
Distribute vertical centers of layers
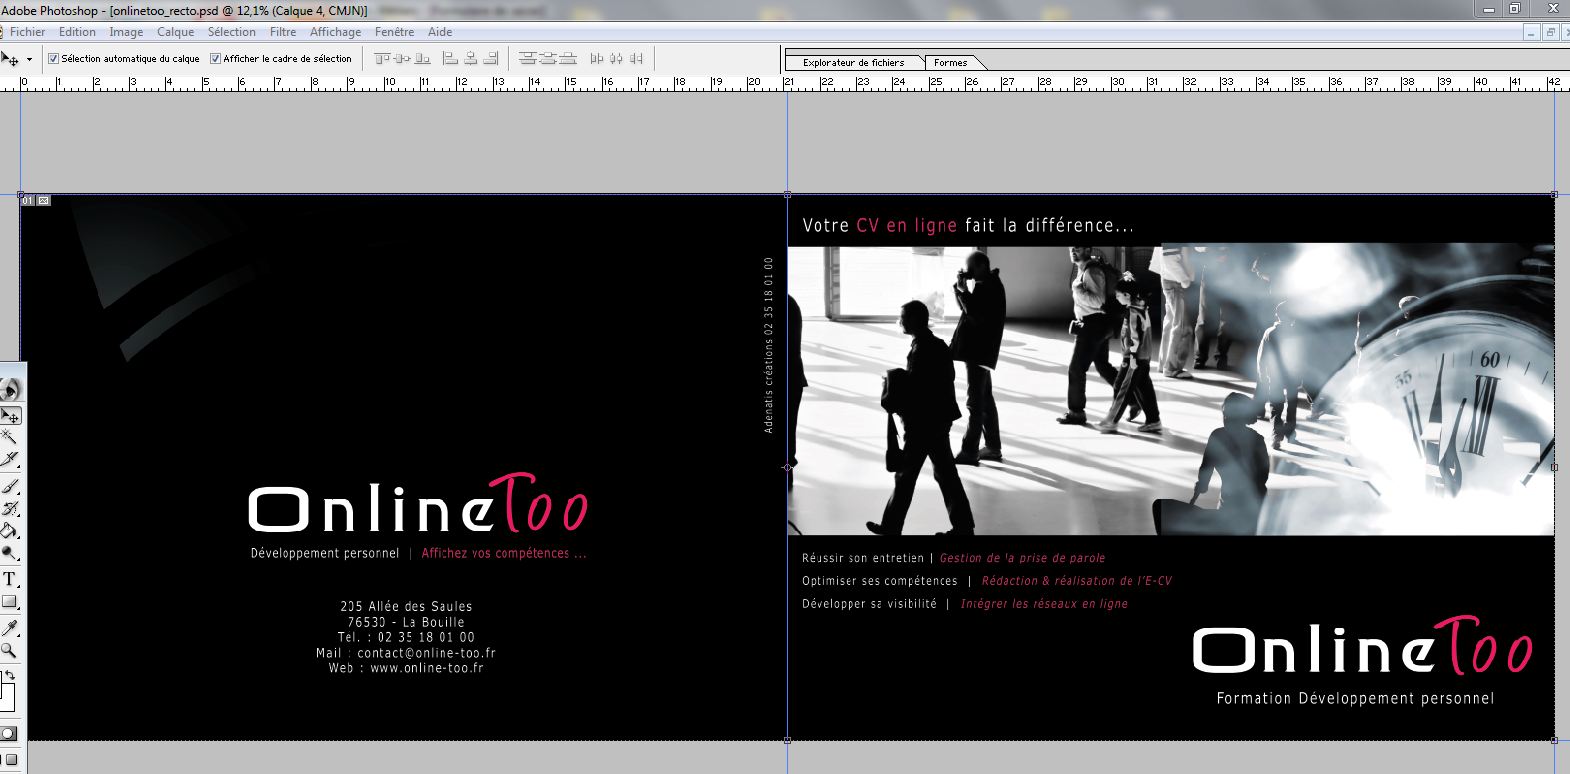tap(548, 59)
